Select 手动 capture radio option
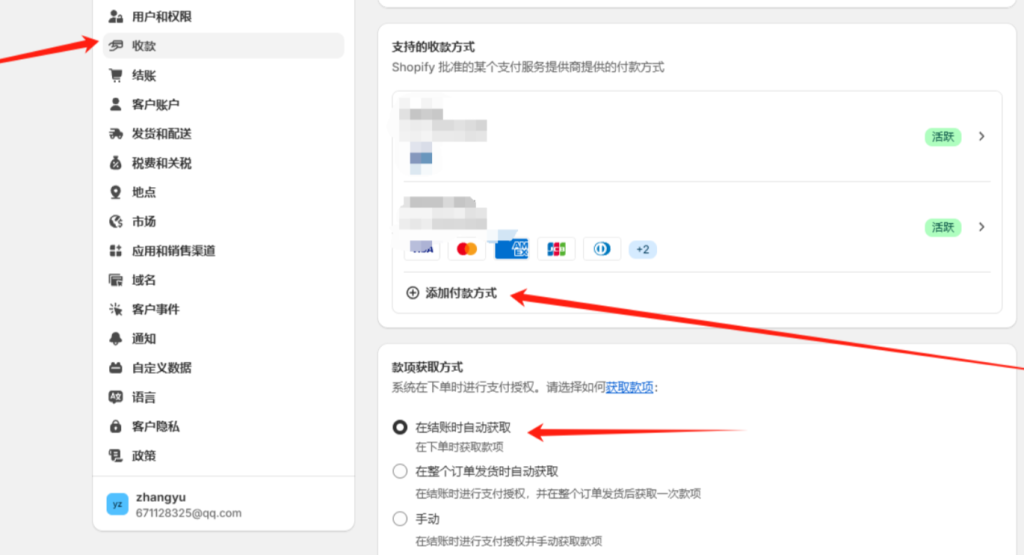The width and height of the screenshot is (1024, 555). (x=400, y=519)
